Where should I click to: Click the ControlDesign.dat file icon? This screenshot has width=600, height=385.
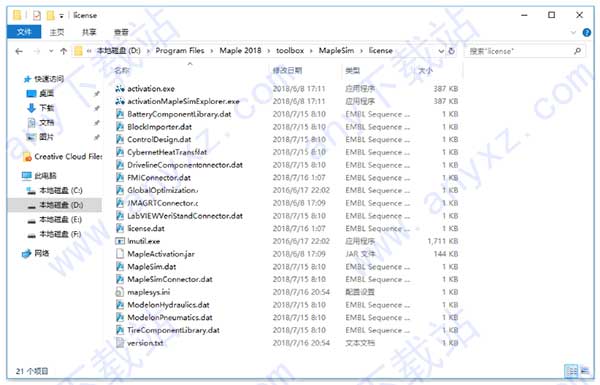click(x=120, y=139)
